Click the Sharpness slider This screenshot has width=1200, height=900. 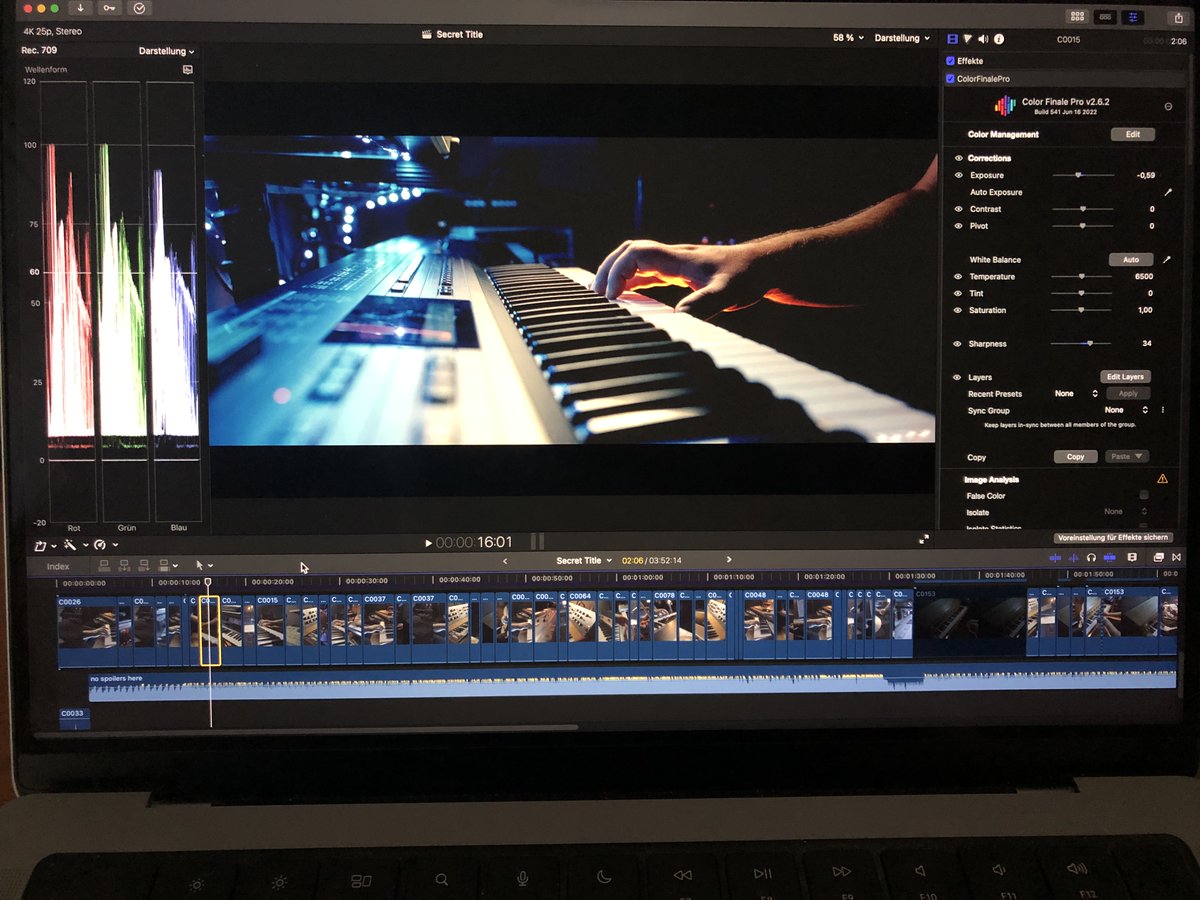(x=1082, y=344)
